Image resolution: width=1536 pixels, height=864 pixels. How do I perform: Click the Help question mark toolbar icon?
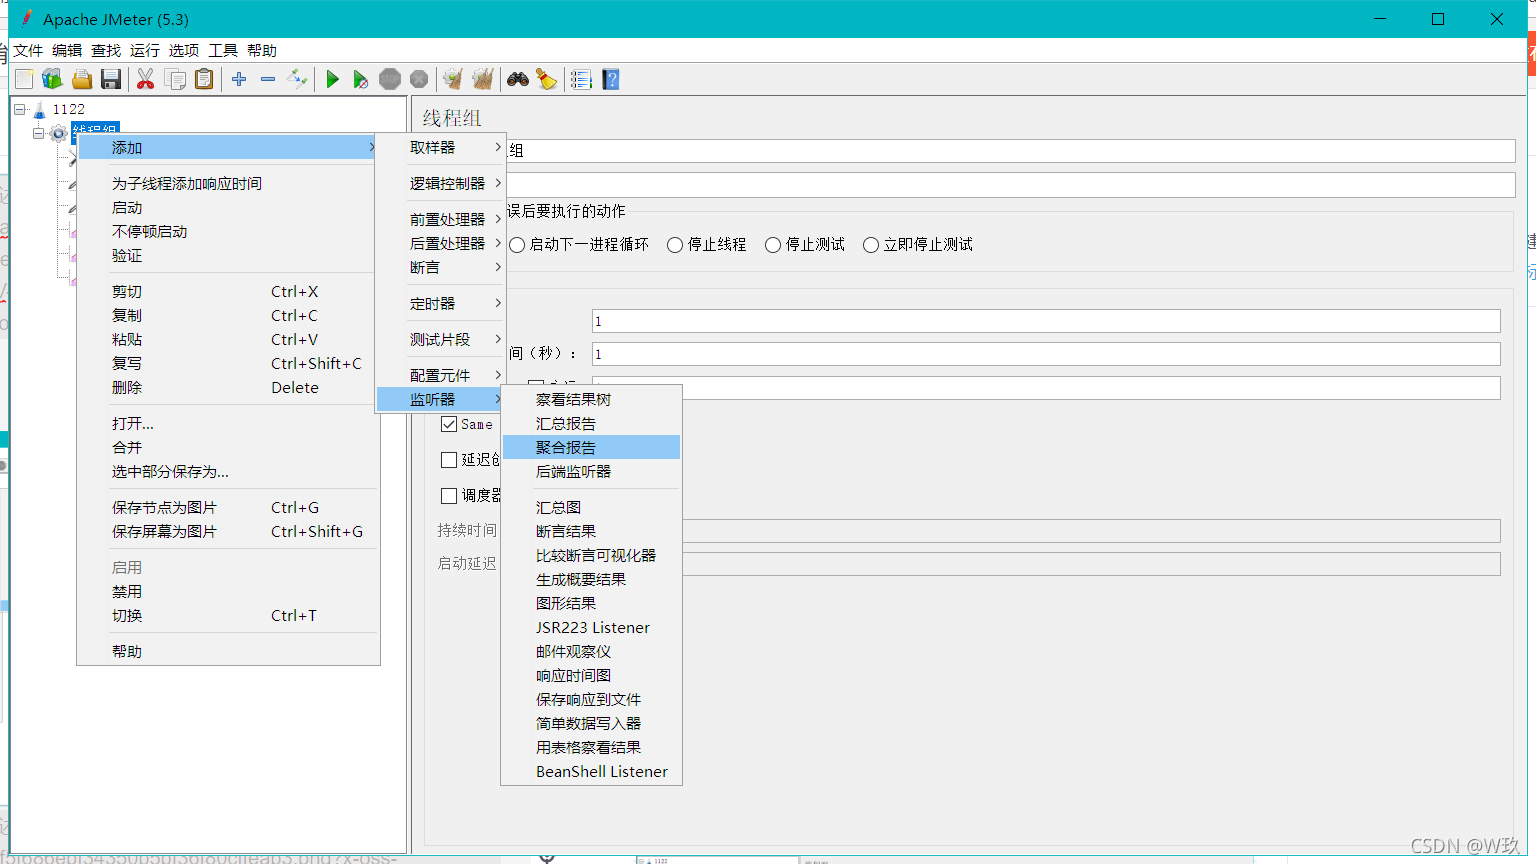tap(611, 79)
